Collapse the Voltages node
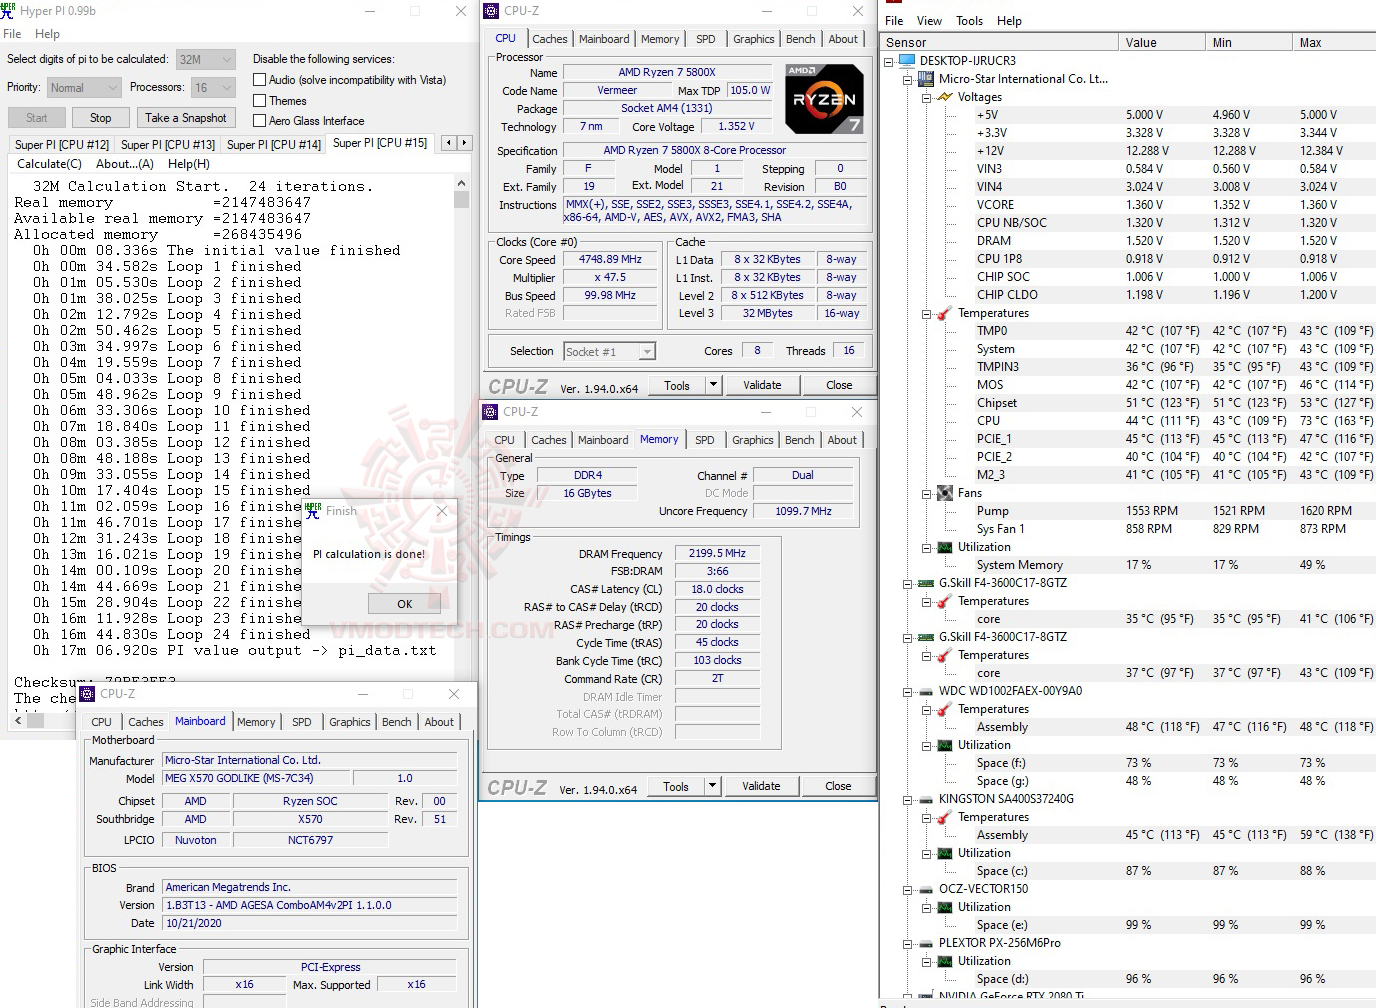Image resolution: width=1376 pixels, height=1008 pixels. point(926,97)
